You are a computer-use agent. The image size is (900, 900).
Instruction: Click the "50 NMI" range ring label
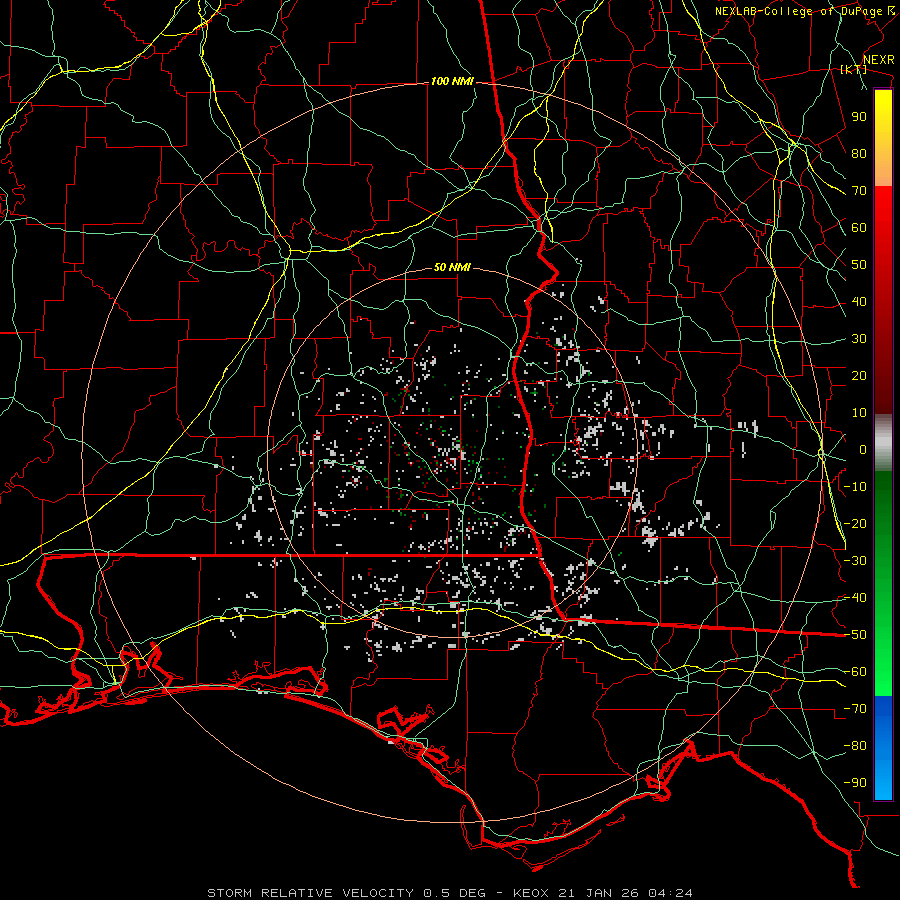click(452, 267)
